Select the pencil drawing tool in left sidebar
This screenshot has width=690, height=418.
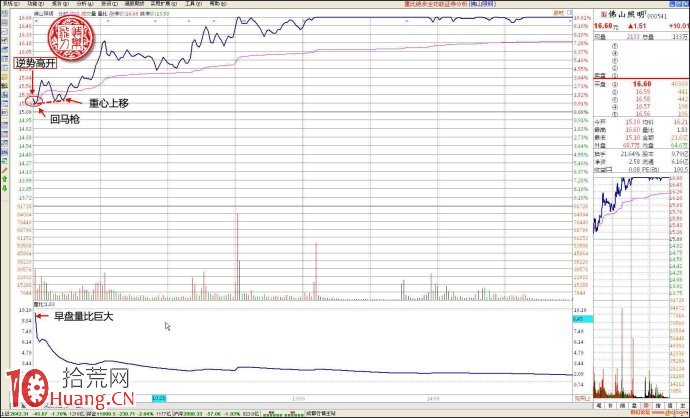(4, 170)
